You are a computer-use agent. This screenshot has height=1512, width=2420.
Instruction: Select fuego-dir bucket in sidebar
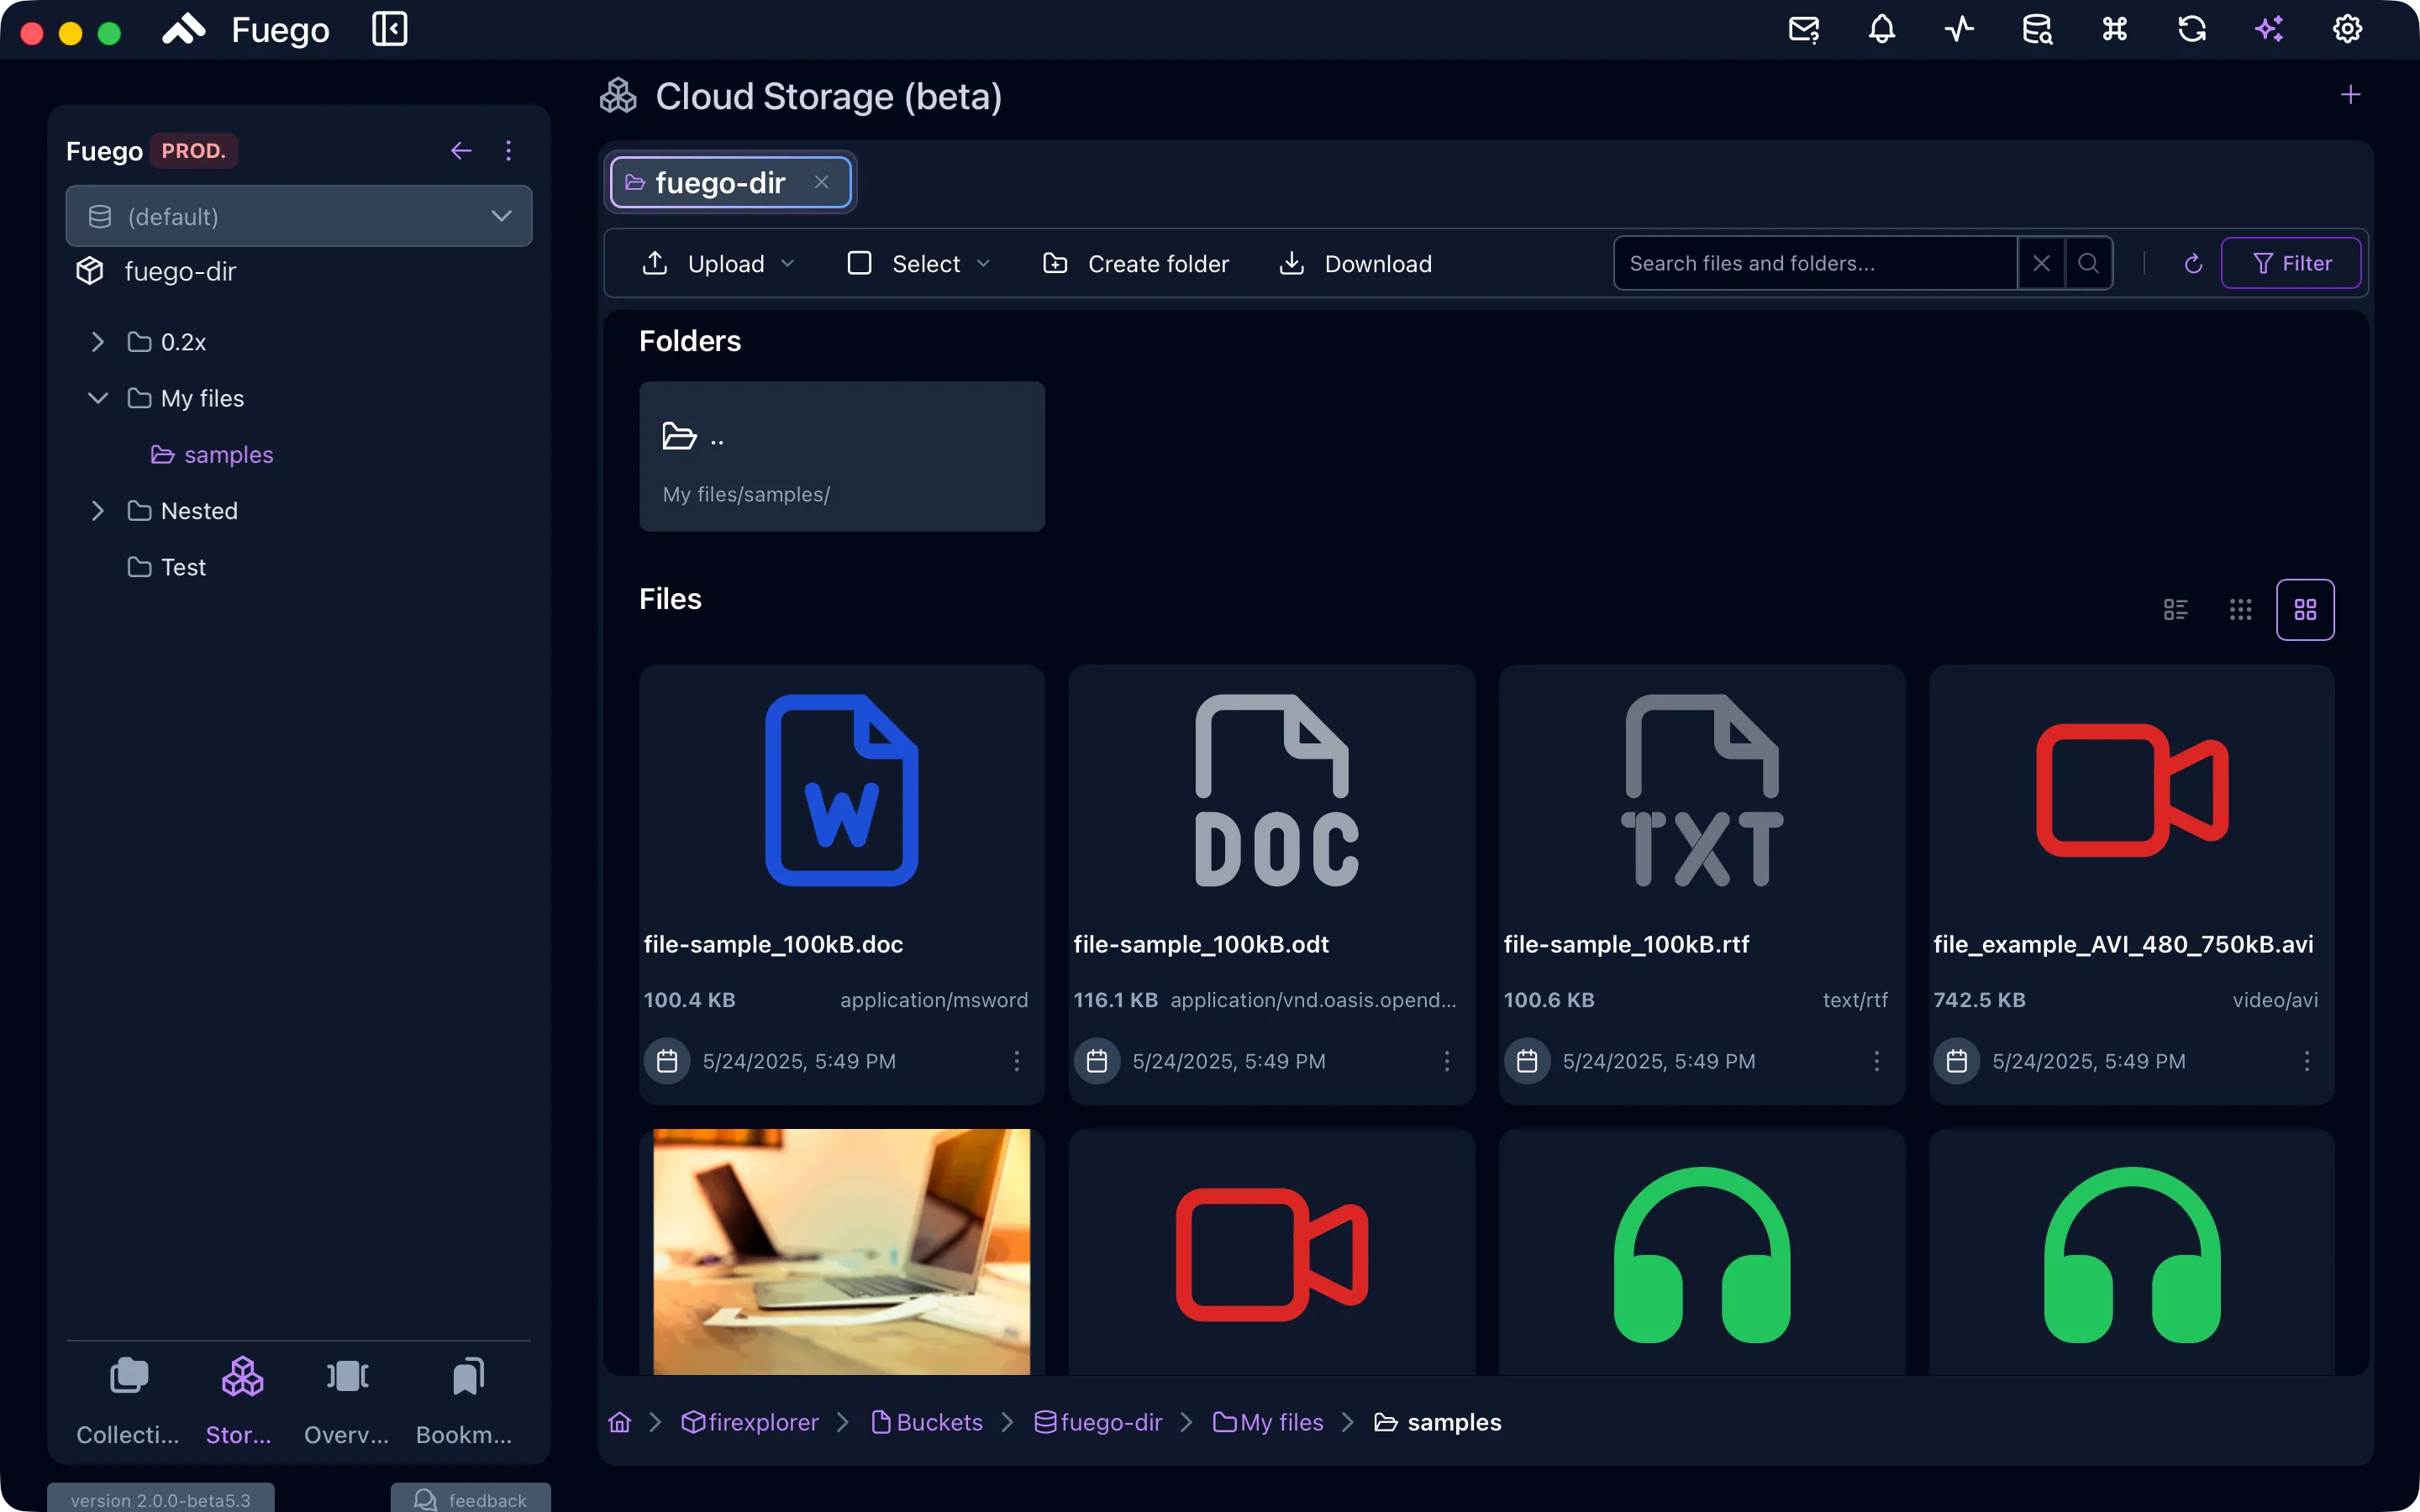coord(158,271)
